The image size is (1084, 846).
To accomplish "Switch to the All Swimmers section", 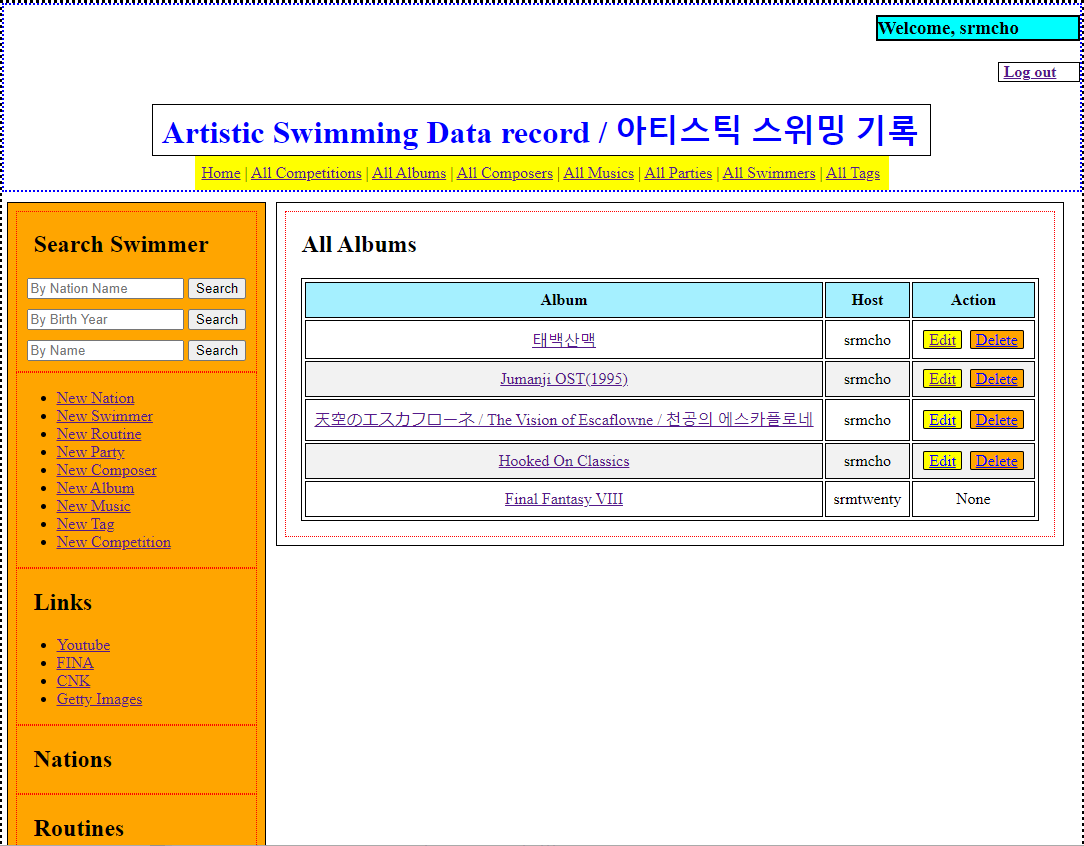I will pos(768,173).
